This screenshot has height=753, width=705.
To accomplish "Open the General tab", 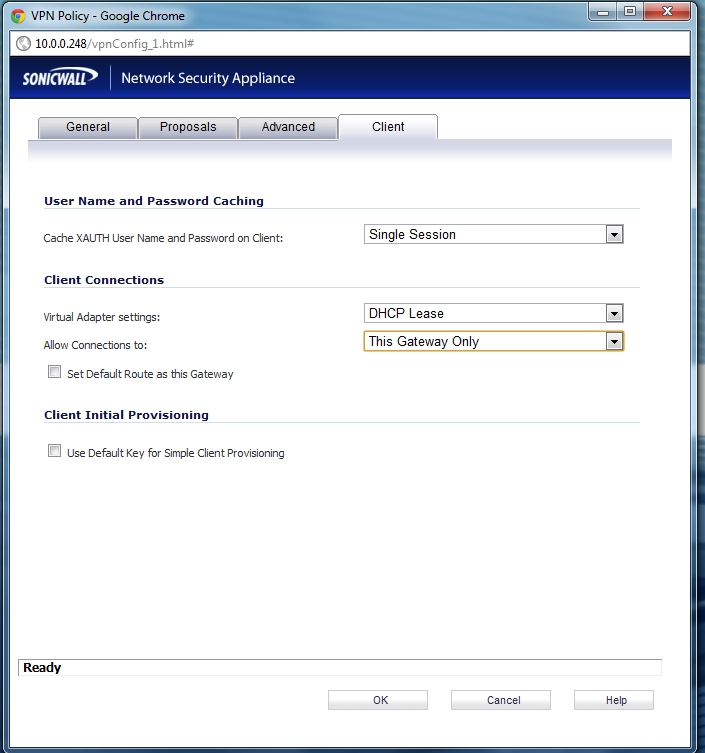I will [88, 127].
